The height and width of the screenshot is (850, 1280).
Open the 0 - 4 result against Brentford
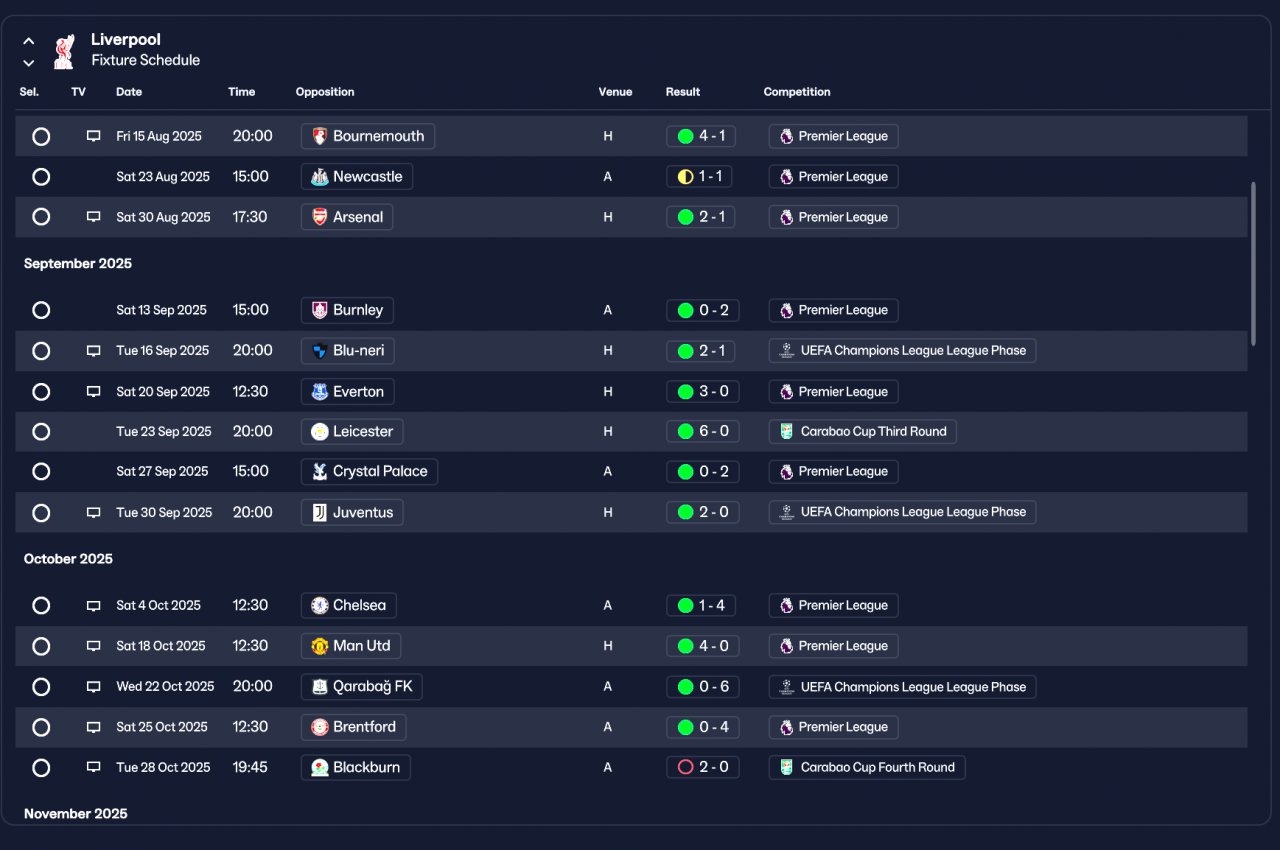[703, 727]
